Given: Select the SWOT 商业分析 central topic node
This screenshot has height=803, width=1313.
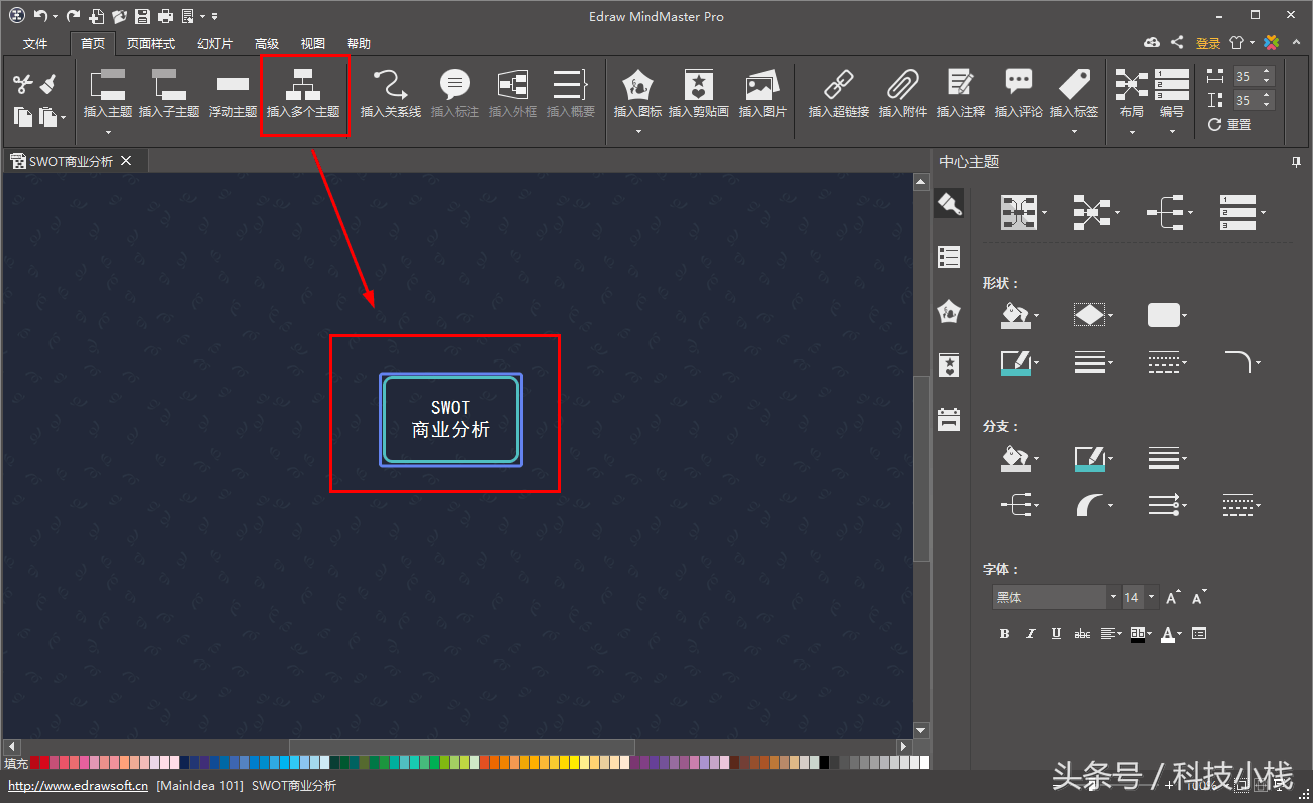Looking at the screenshot, I should pos(451,419).
